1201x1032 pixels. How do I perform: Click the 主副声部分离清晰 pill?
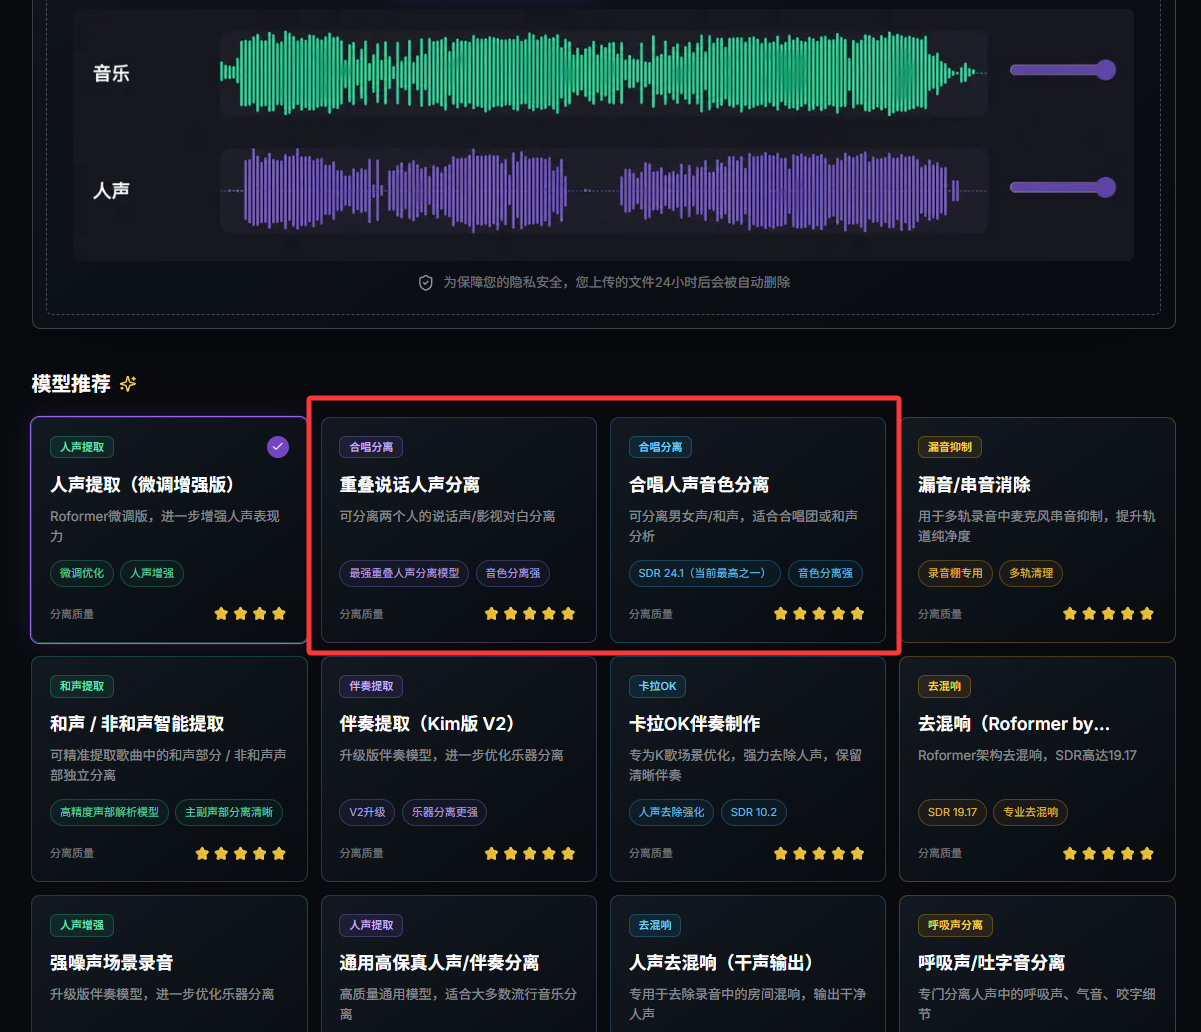click(x=229, y=812)
